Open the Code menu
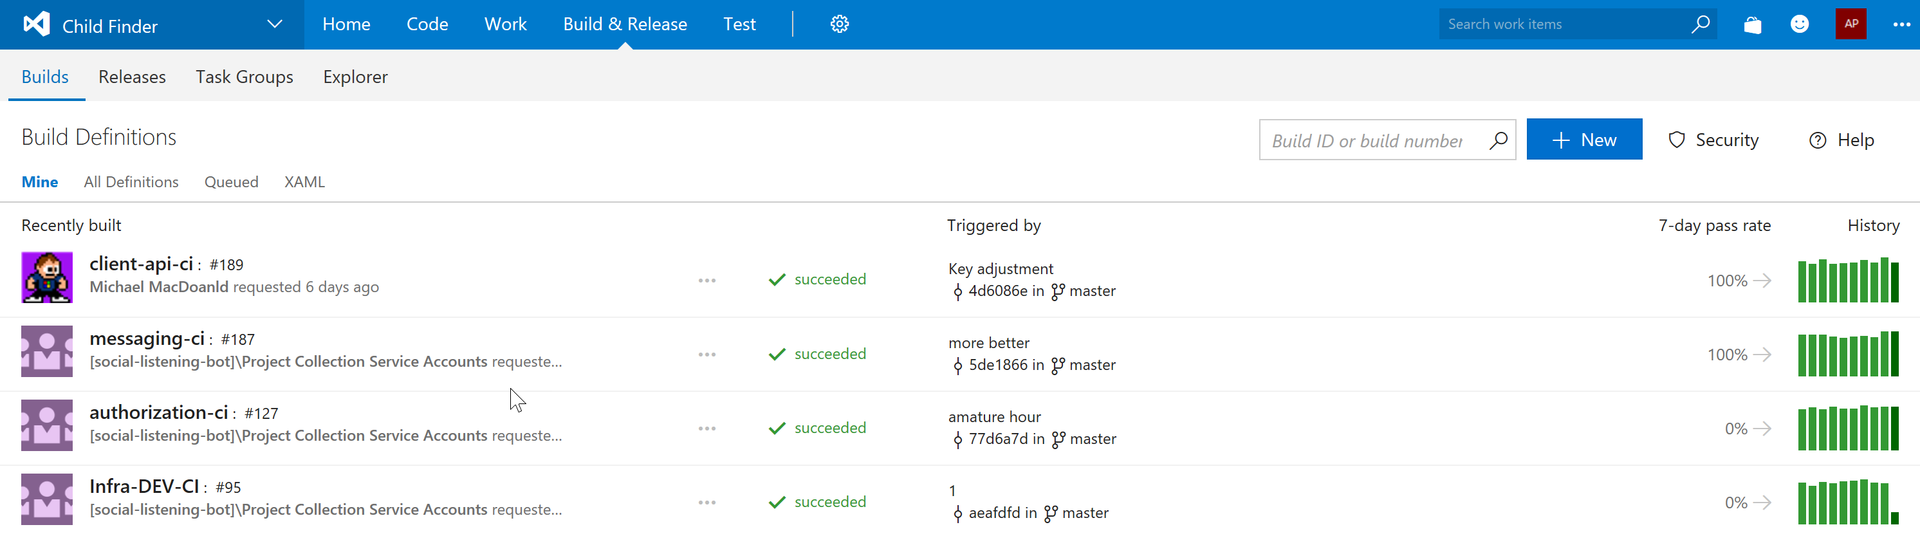Viewport: 1920px width, 545px height. pyautogui.click(x=427, y=24)
